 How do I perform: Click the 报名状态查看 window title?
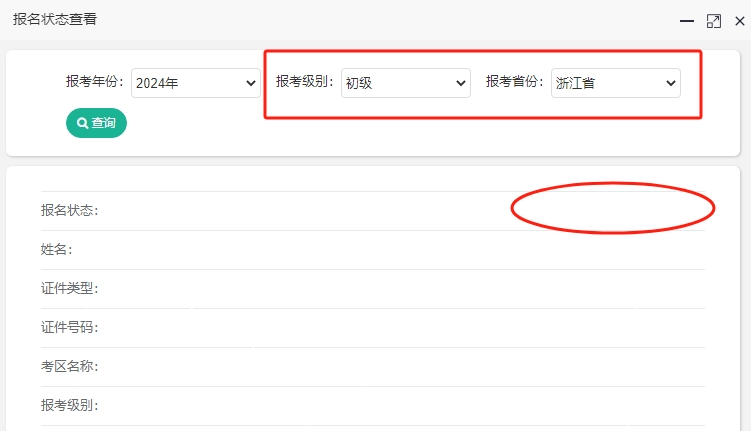point(55,19)
